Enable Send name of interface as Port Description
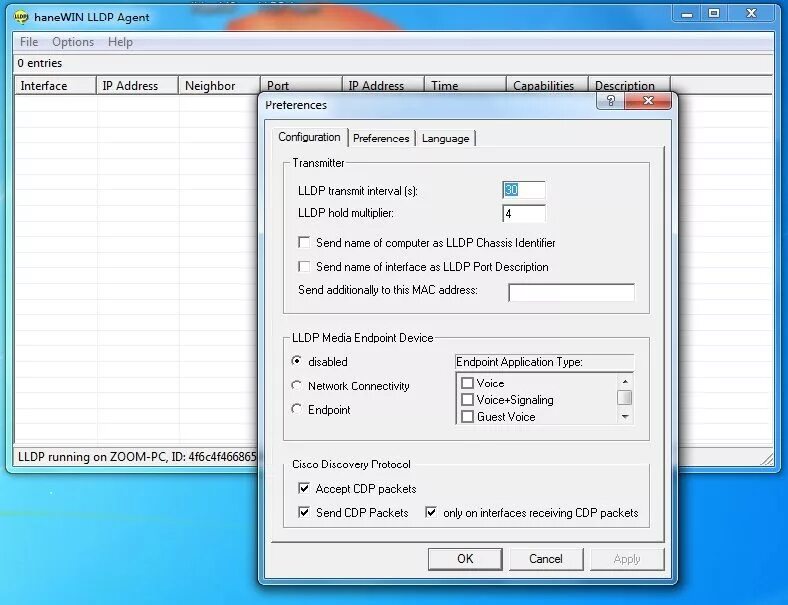 tap(304, 266)
